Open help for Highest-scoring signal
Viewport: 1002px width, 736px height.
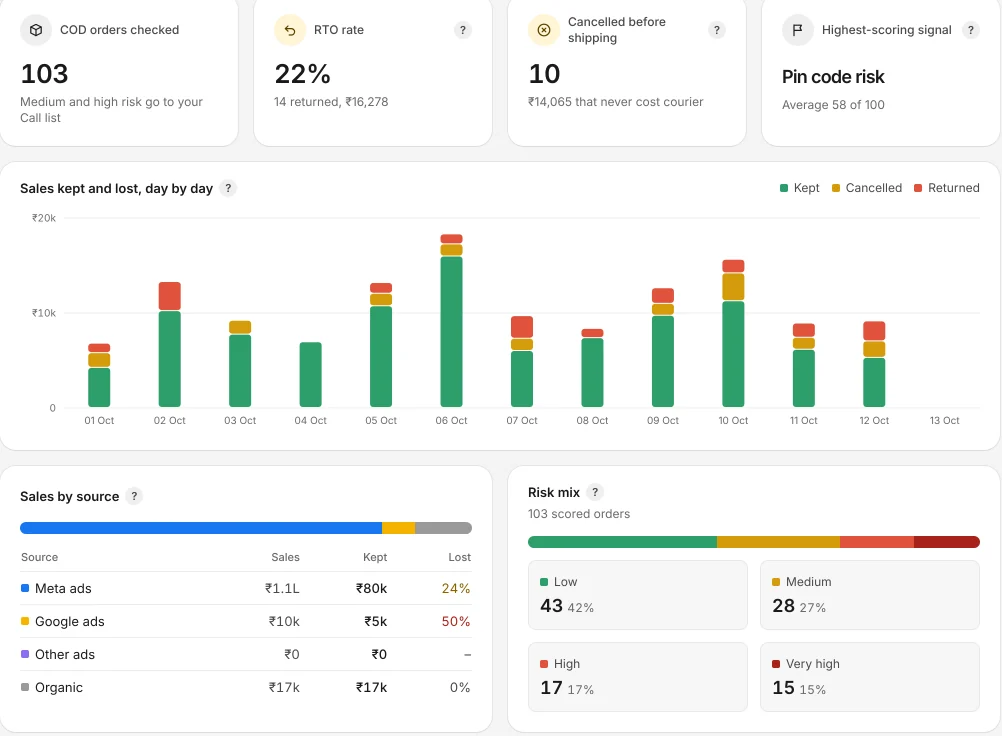coord(971,30)
